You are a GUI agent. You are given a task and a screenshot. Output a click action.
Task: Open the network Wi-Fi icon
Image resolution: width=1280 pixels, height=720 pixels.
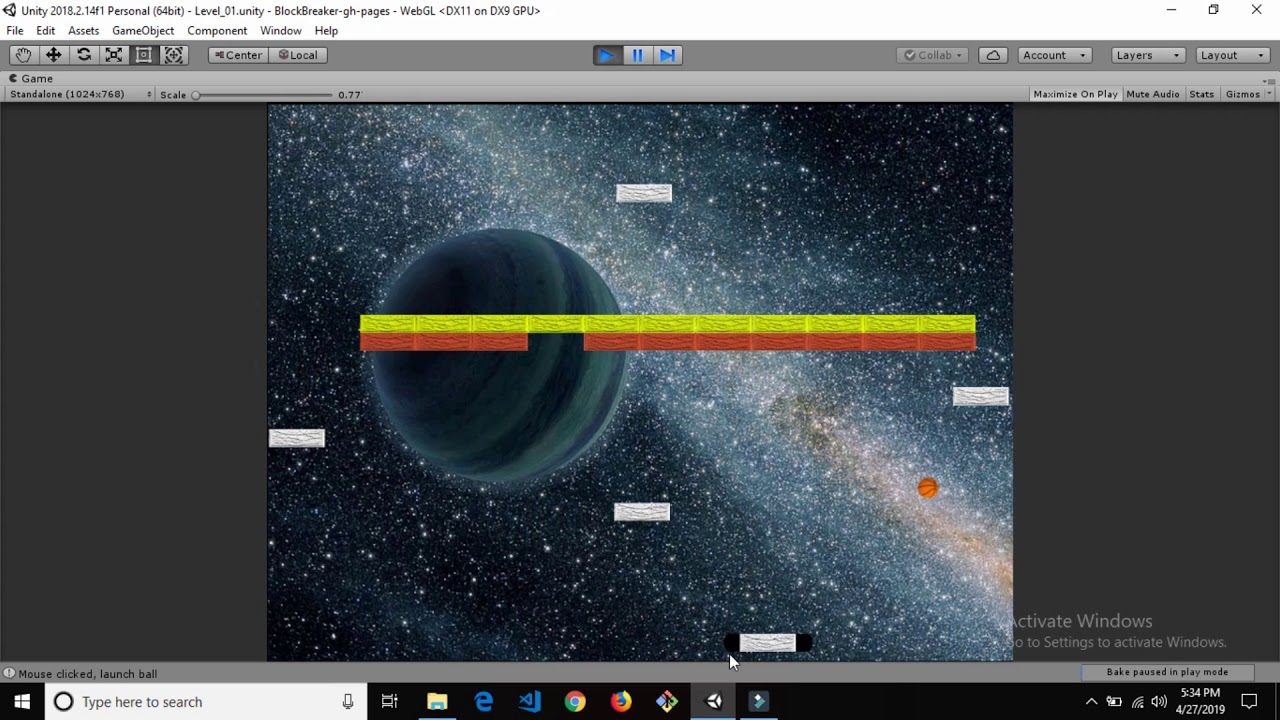coord(1138,702)
